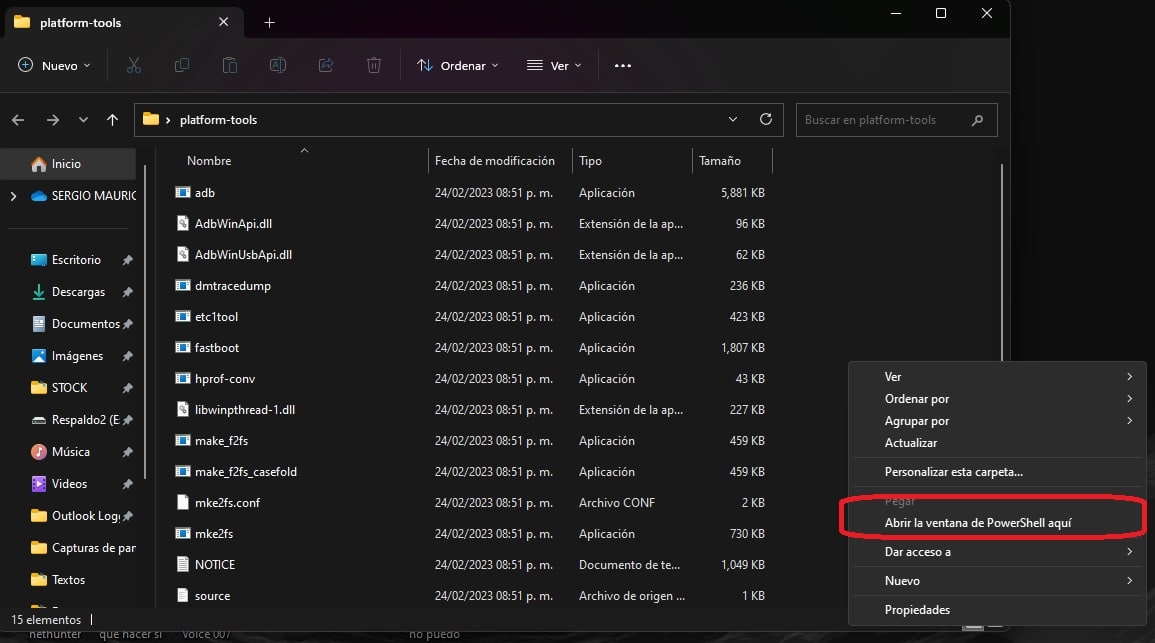Open the Share icon
The width and height of the screenshot is (1155, 643).
point(325,65)
